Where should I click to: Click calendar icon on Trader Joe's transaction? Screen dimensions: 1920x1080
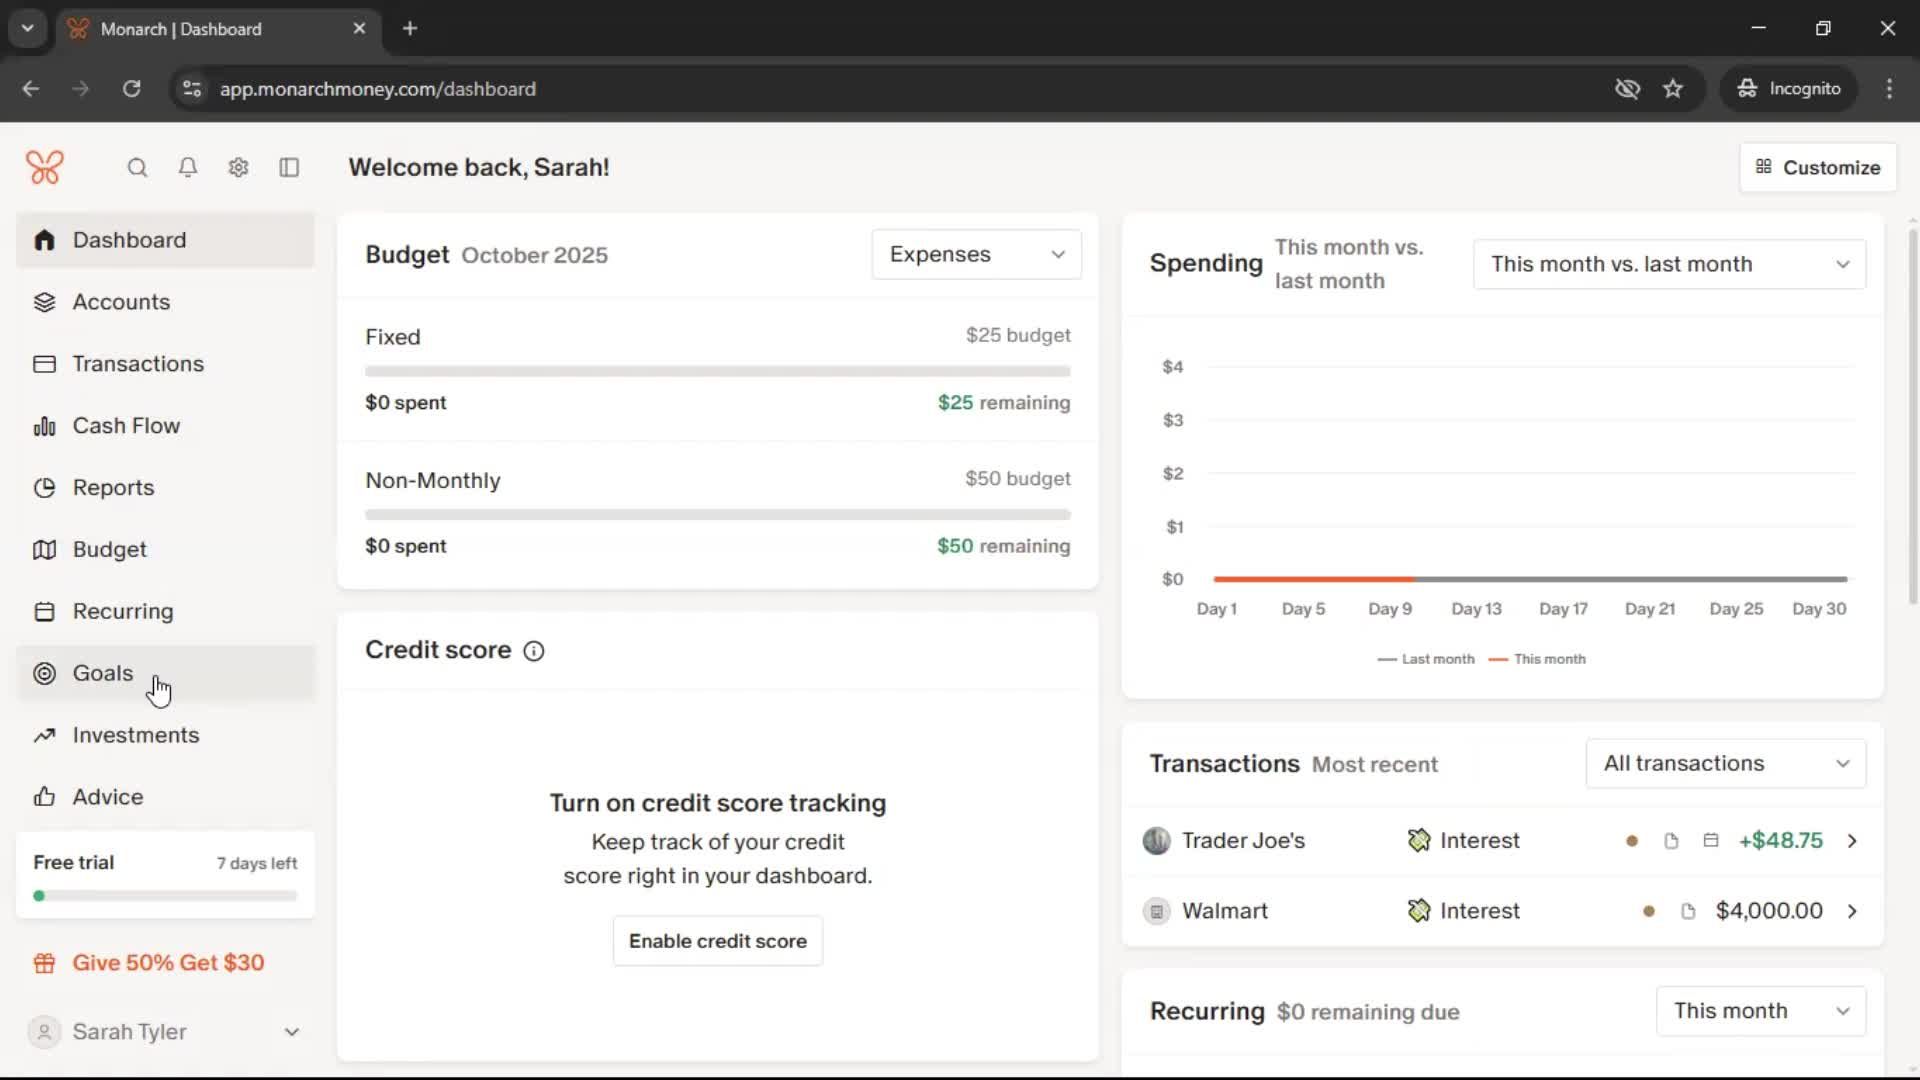tap(1711, 841)
